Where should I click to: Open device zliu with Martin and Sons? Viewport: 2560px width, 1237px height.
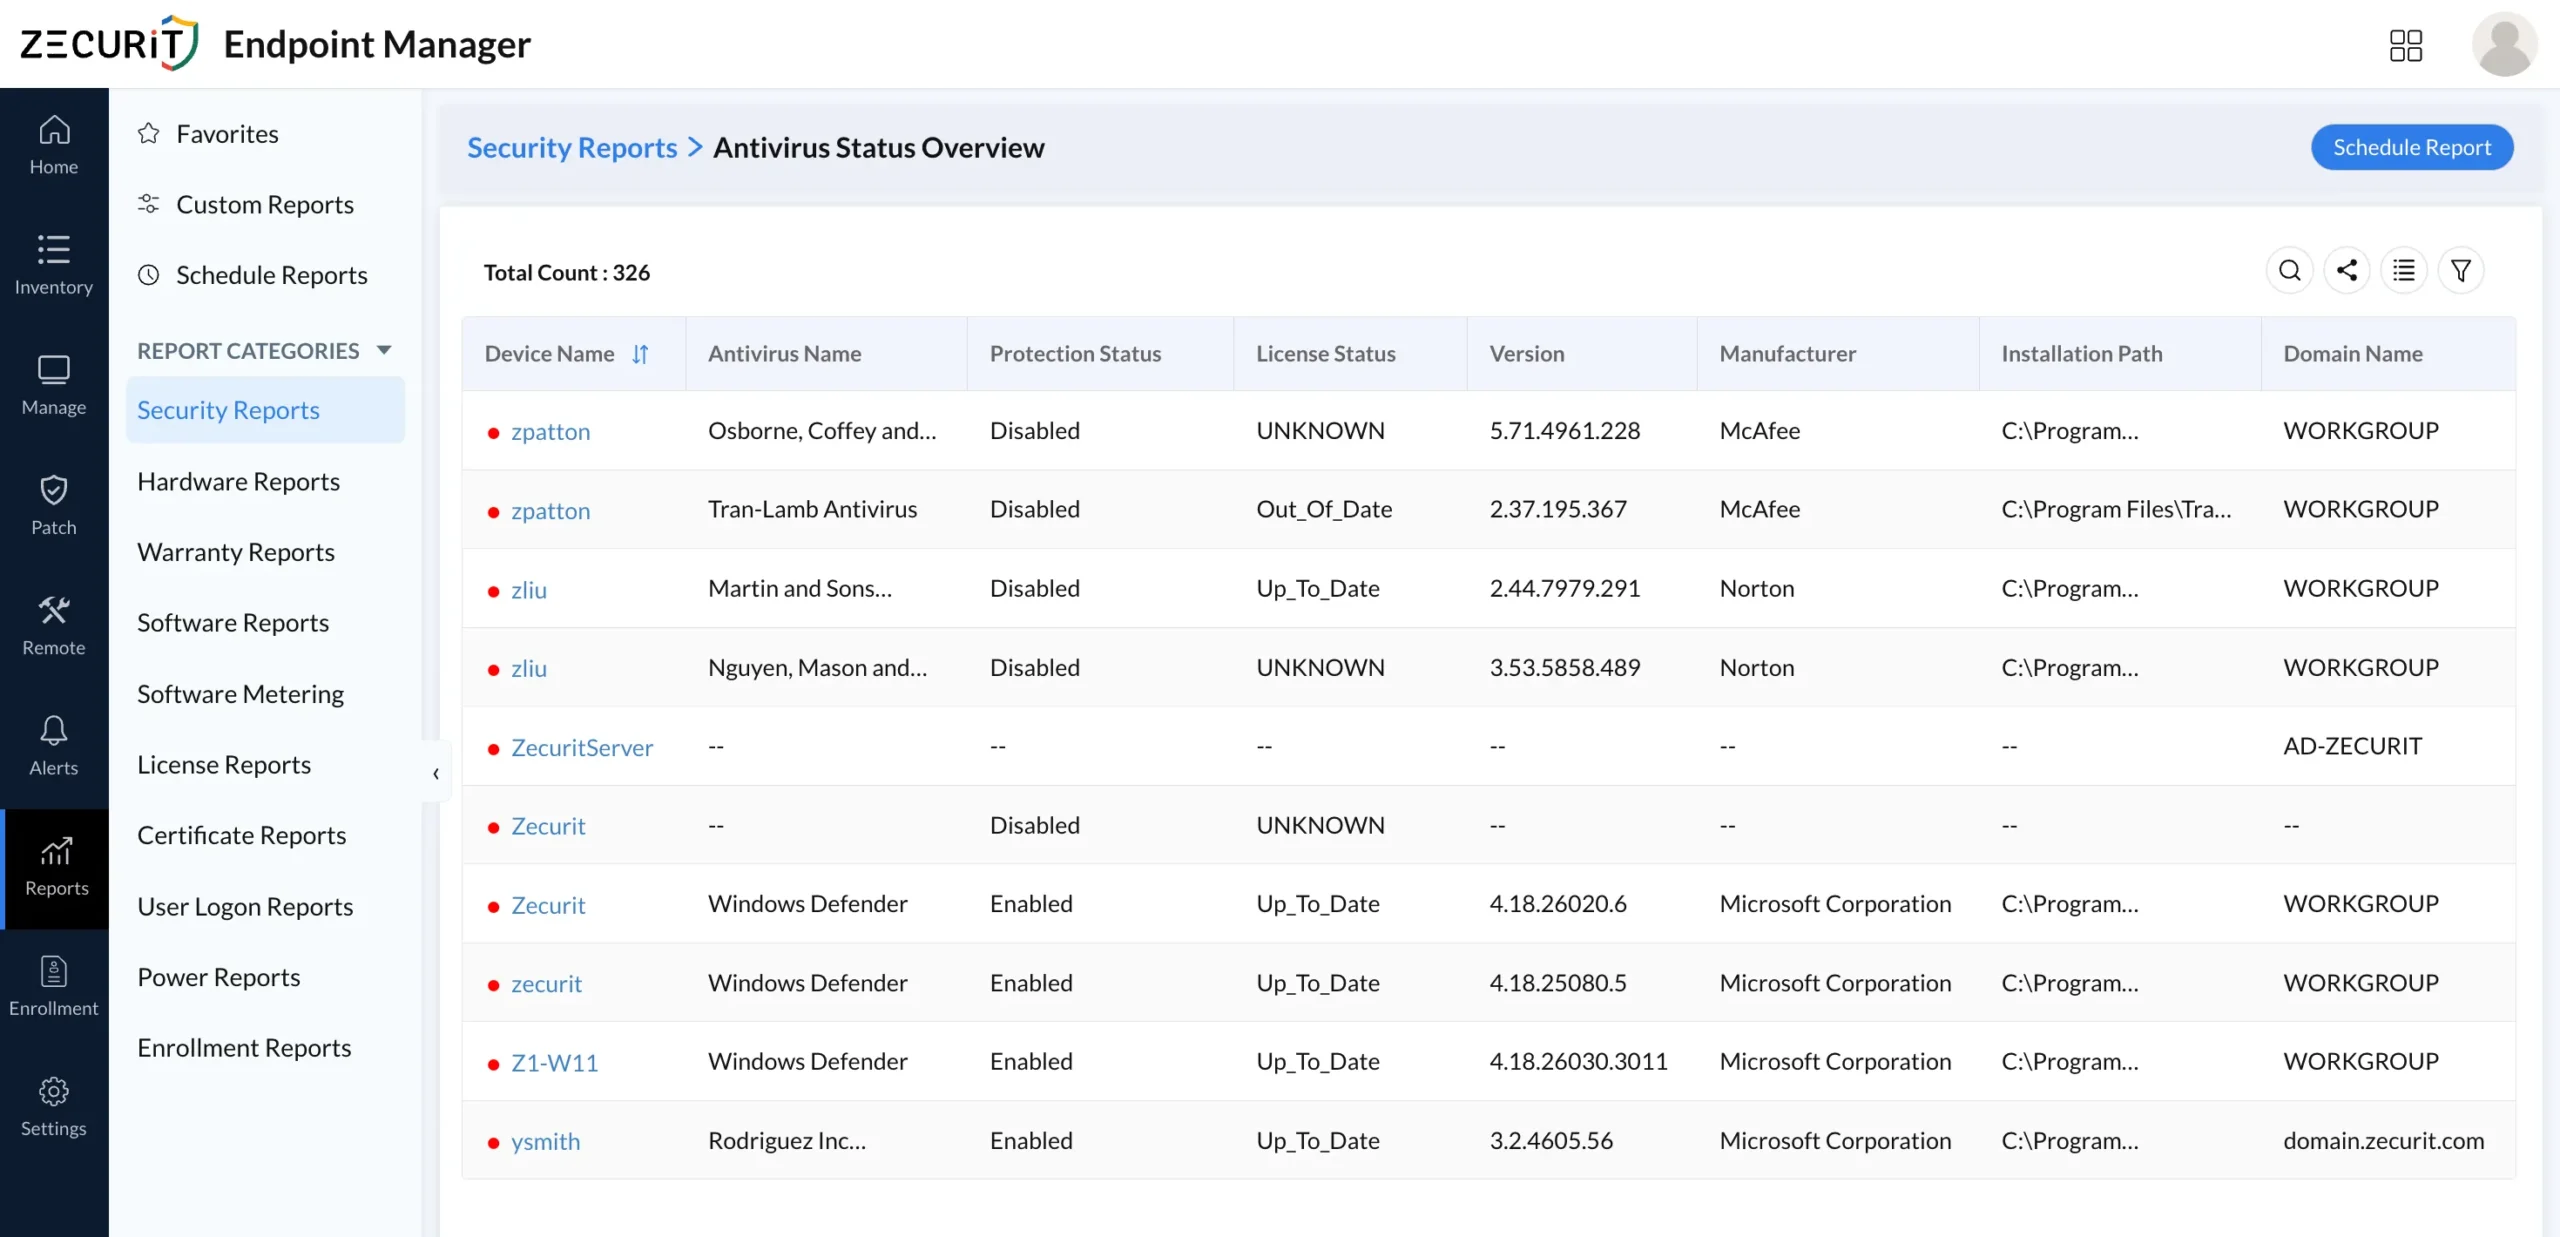coord(529,589)
